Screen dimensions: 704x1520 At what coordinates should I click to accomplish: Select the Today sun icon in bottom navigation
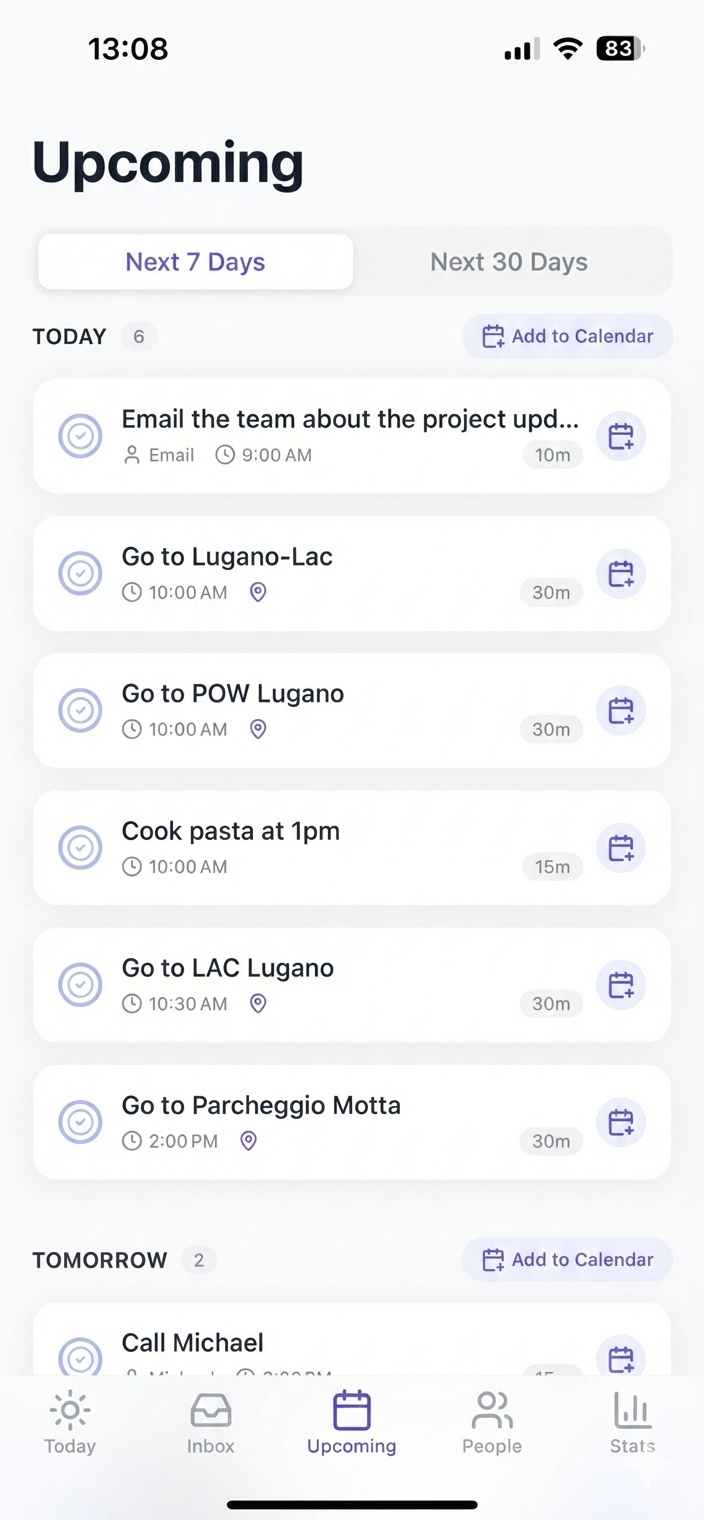[69, 1410]
